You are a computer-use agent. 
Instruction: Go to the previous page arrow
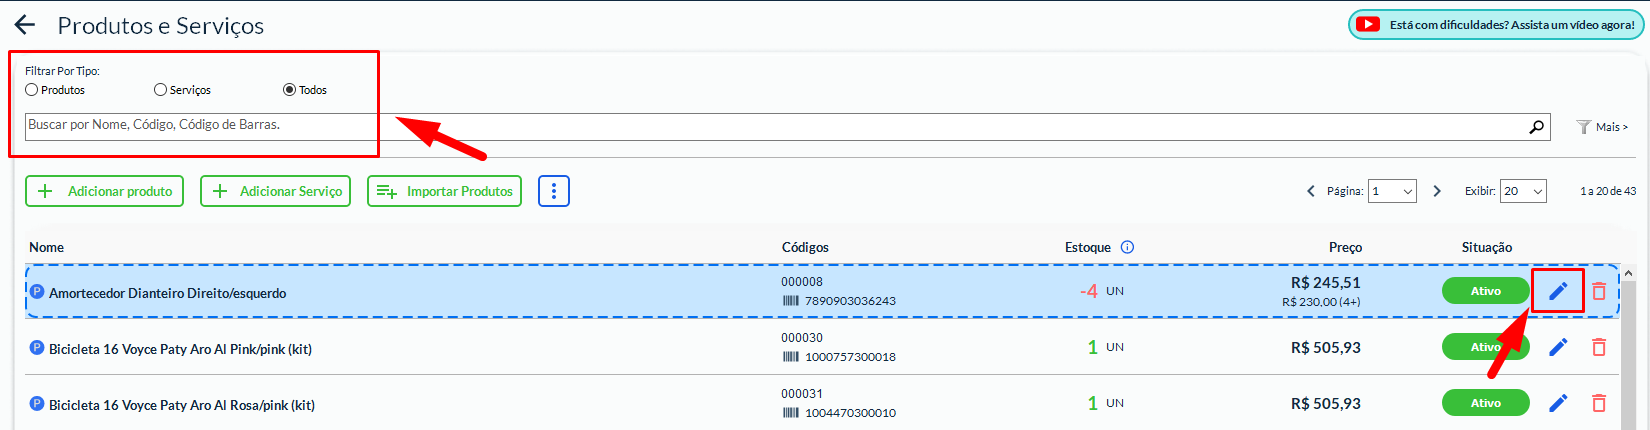tap(1311, 191)
